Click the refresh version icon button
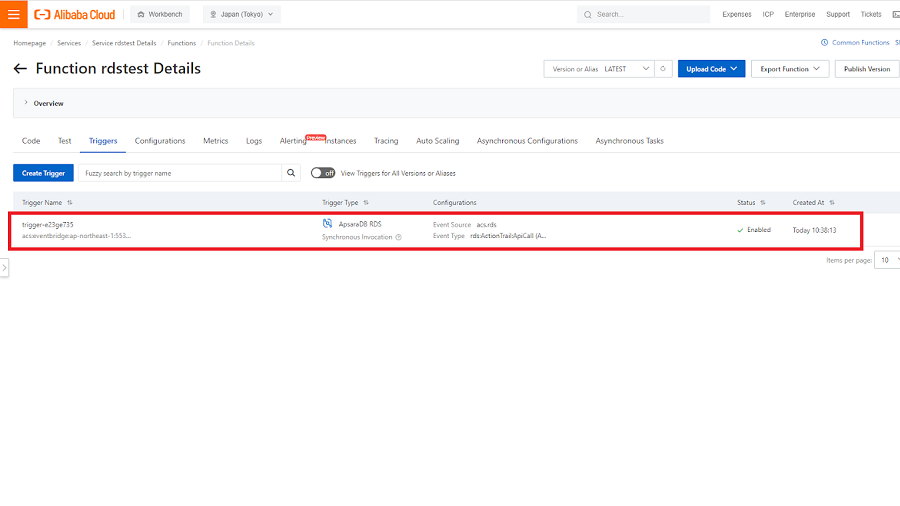The height and width of the screenshot is (506, 900). click(x=663, y=69)
